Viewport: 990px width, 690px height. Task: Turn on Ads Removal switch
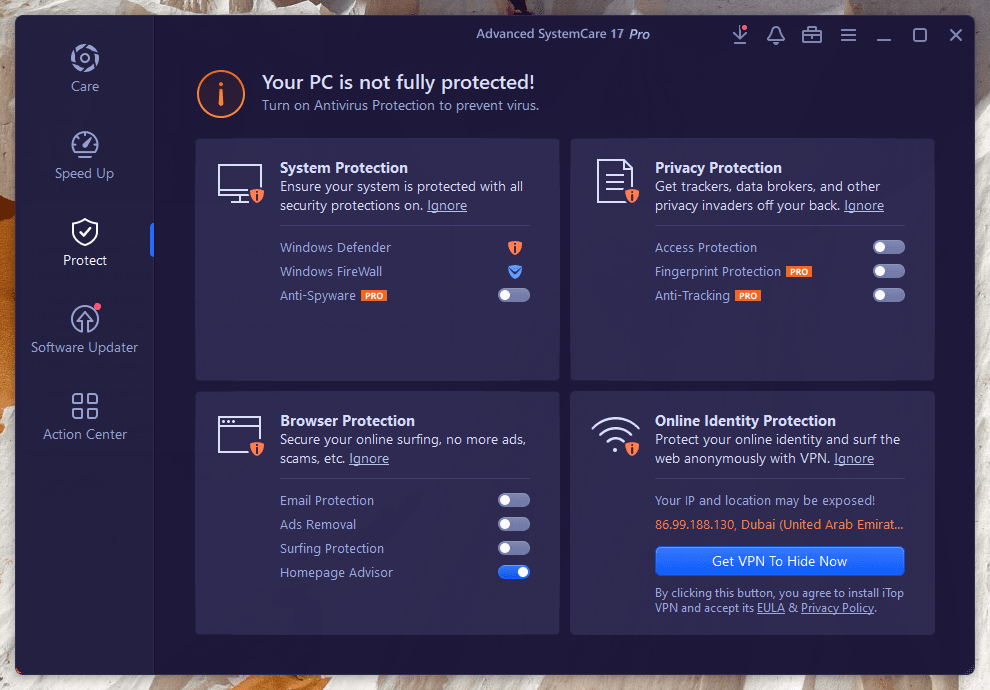(x=514, y=524)
